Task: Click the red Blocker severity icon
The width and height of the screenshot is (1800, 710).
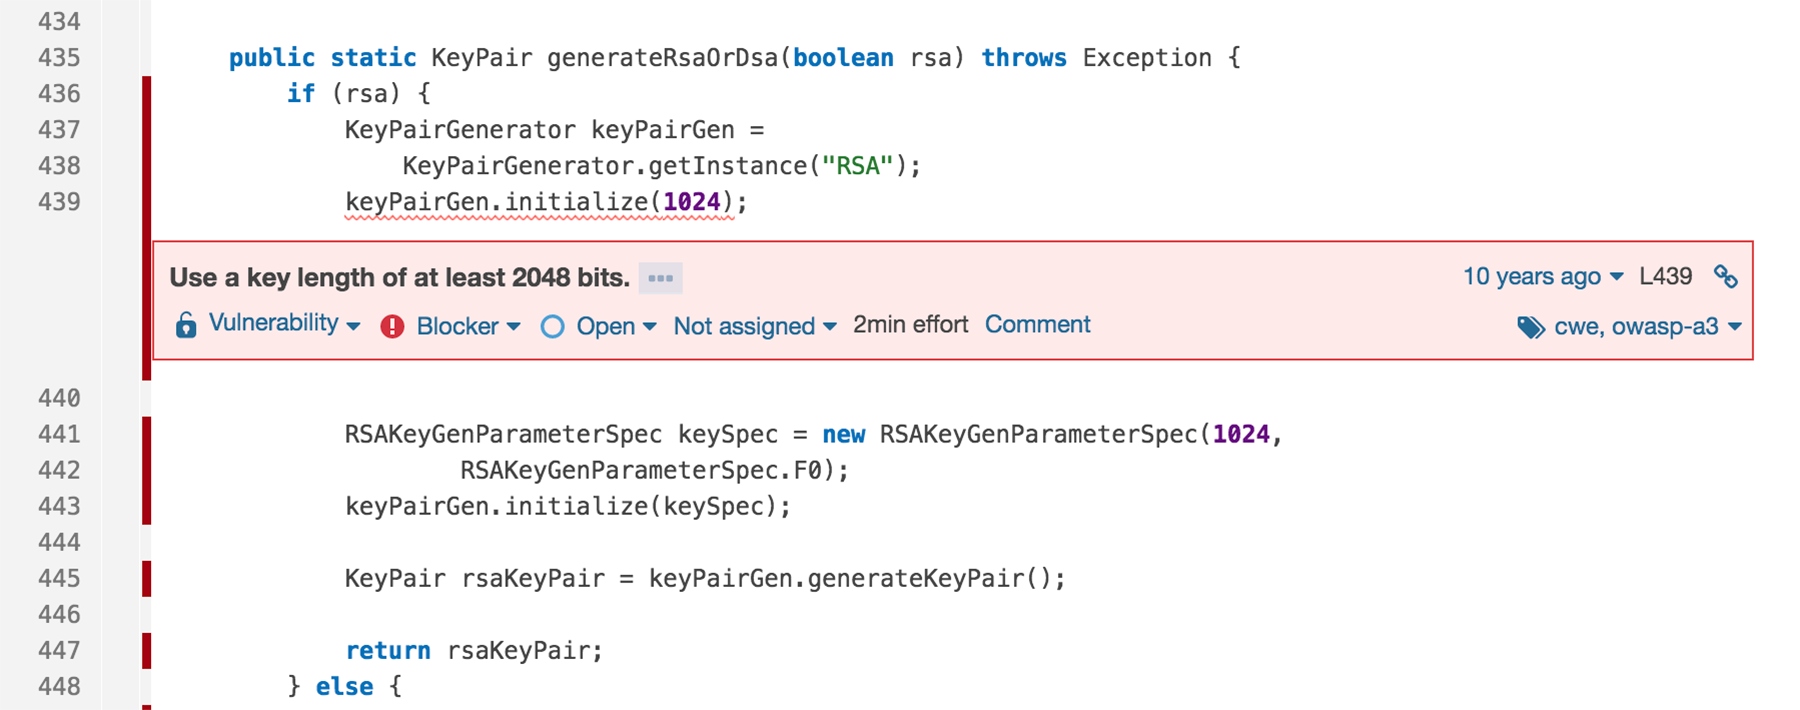Action: 392,326
